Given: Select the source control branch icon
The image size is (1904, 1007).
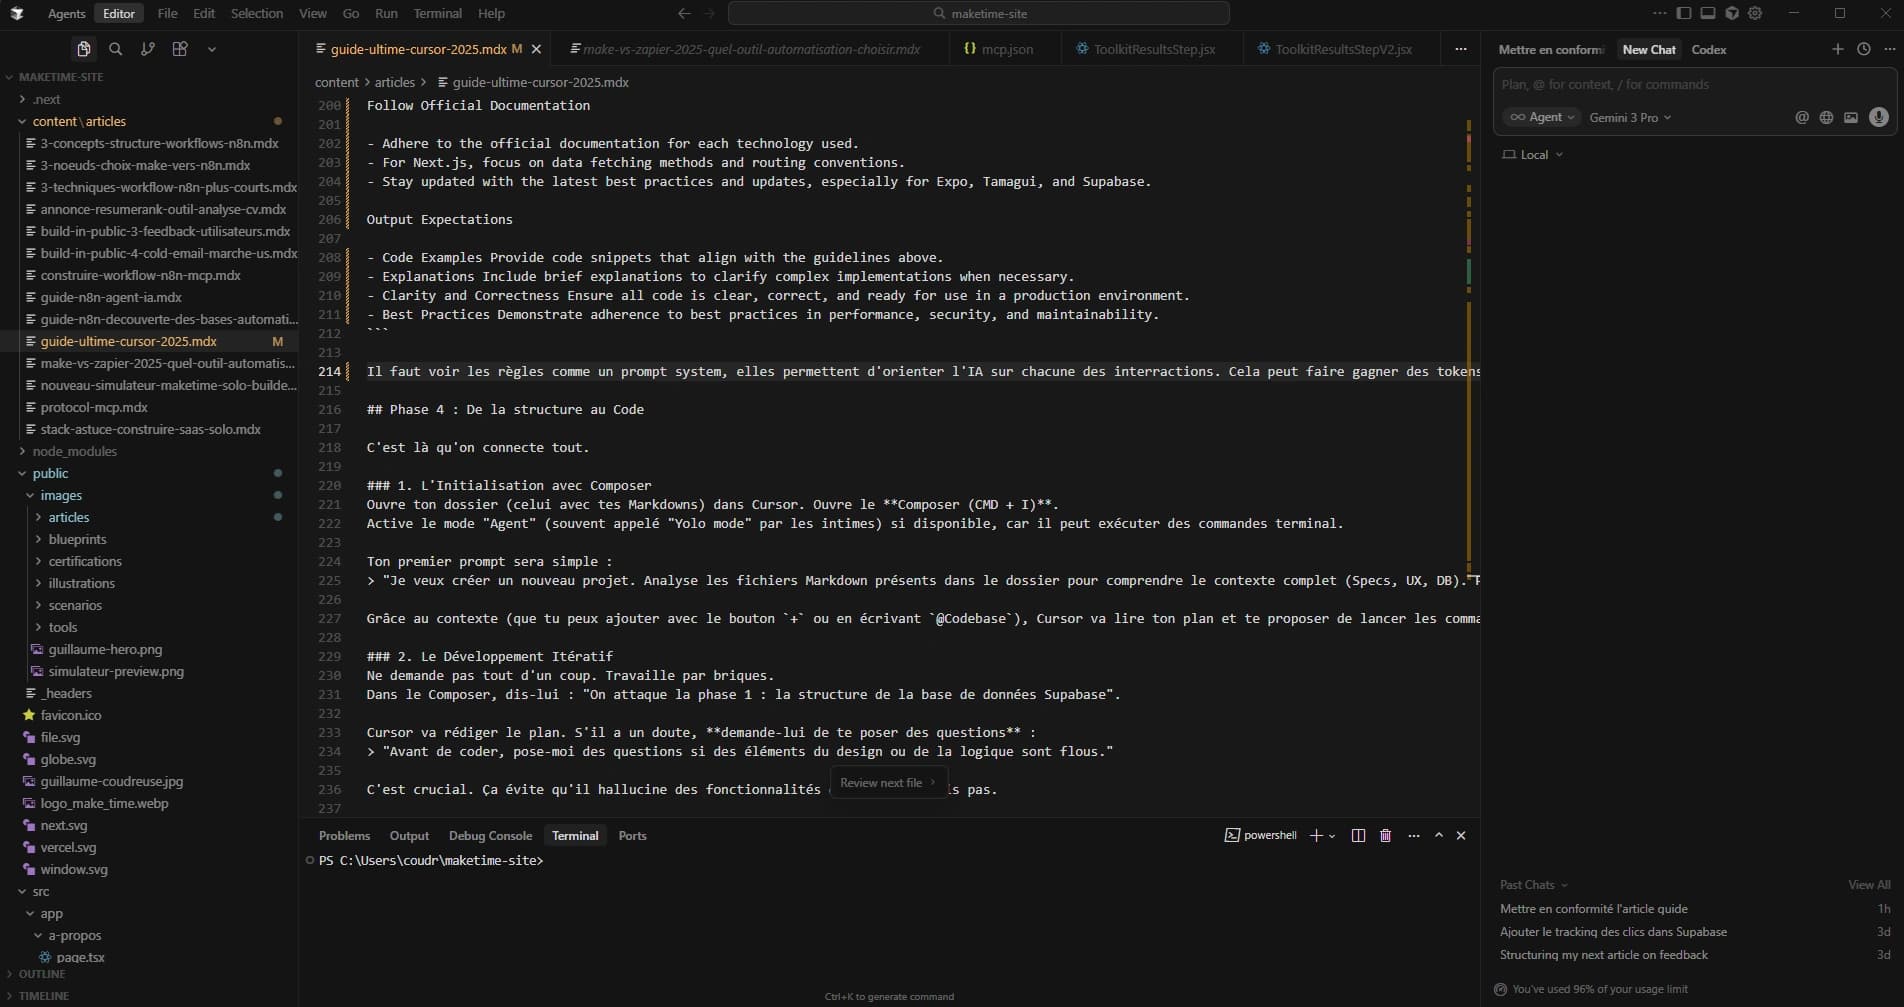Looking at the screenshot, I should point(148,48).
